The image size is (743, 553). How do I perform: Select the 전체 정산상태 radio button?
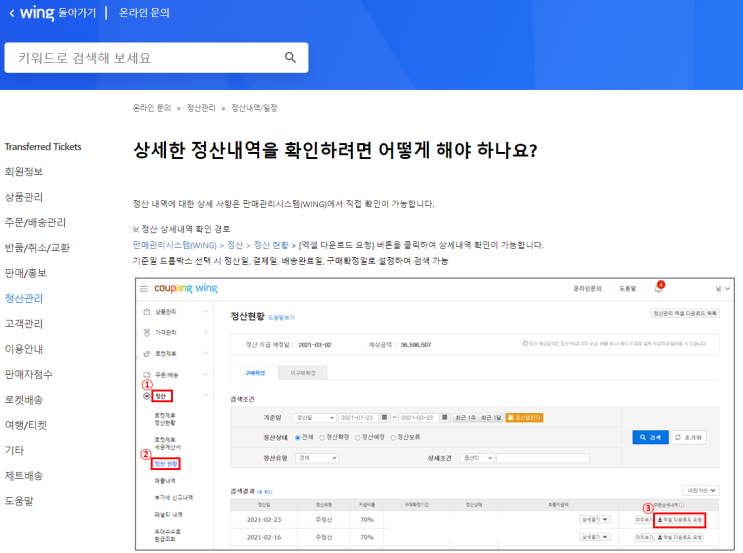tap(298, 438)
